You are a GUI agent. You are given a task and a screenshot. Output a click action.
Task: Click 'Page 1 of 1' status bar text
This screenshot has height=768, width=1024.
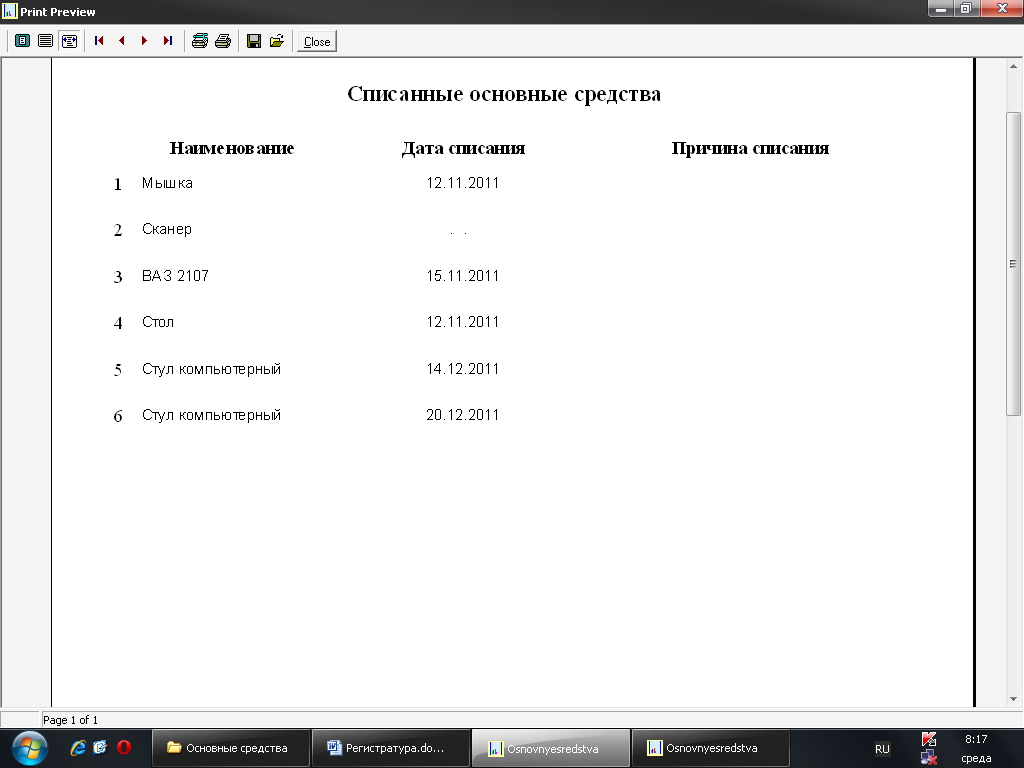[x=71, y=720]
